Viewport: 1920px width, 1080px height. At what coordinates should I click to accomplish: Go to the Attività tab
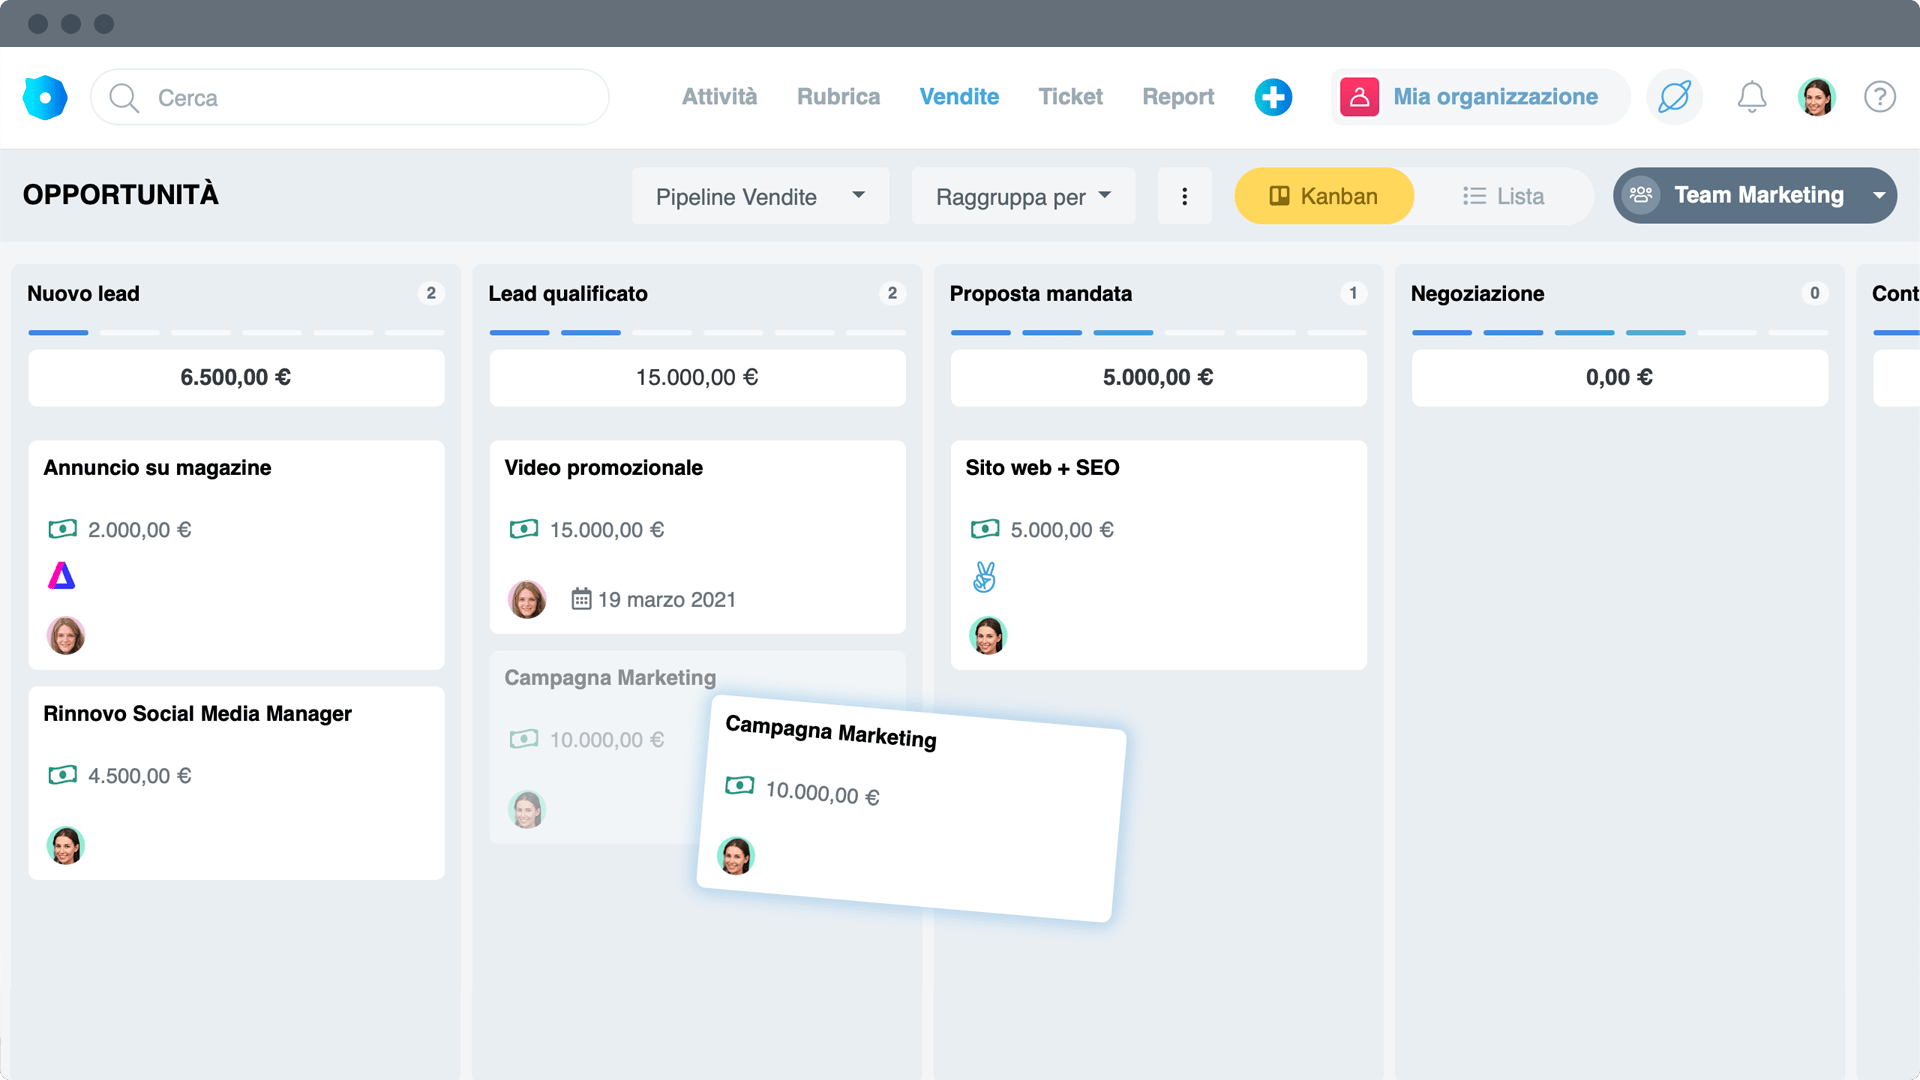[719, 97]
